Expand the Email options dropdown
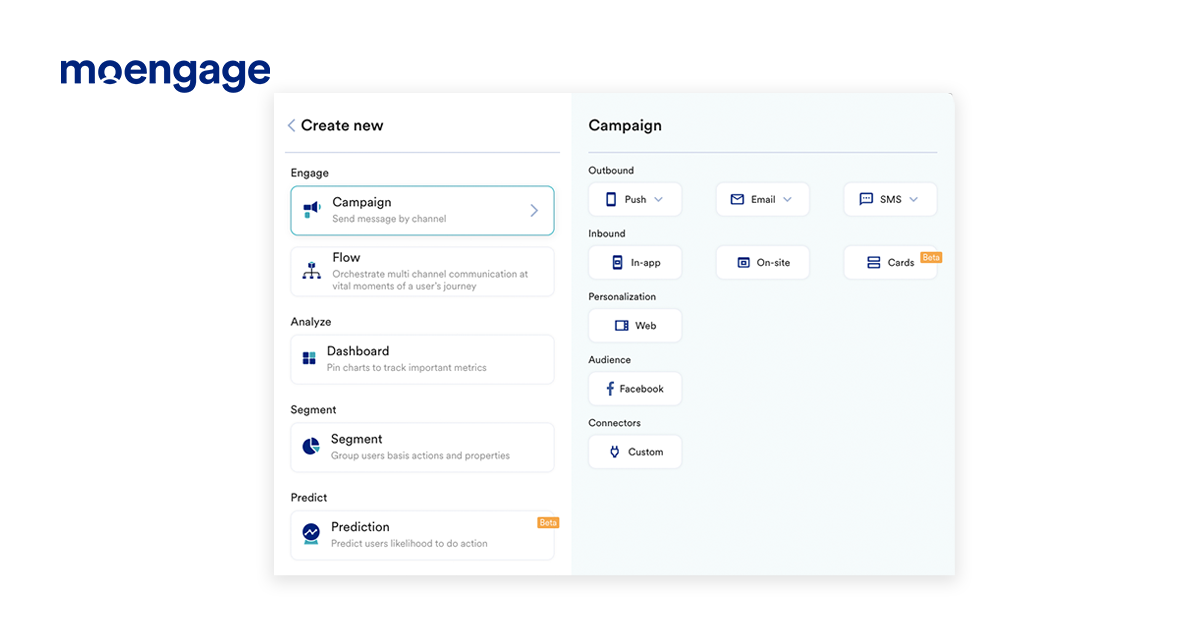 (x=787, y=199)
